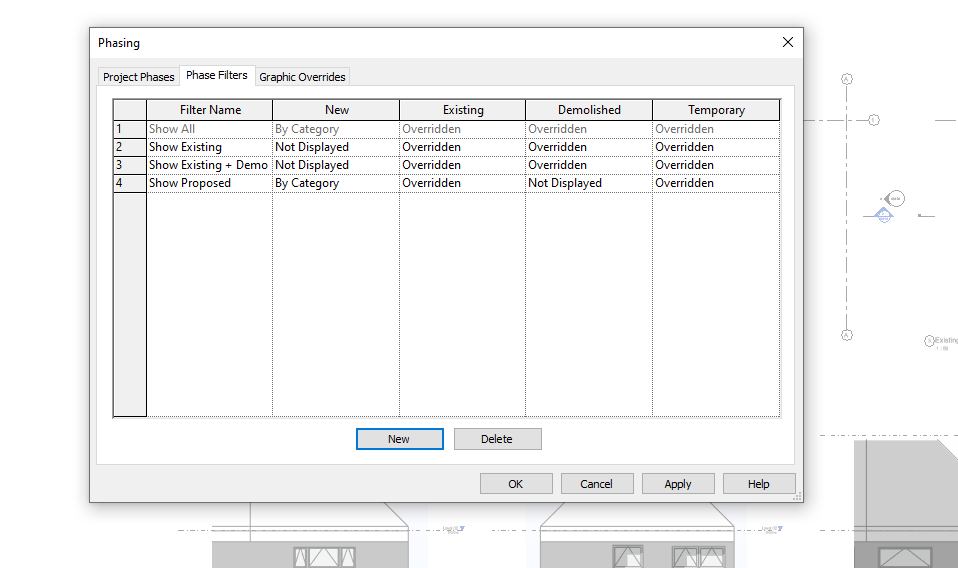
Task: Open Existing setting for Show Proposed
Action: tap(463, 183)
